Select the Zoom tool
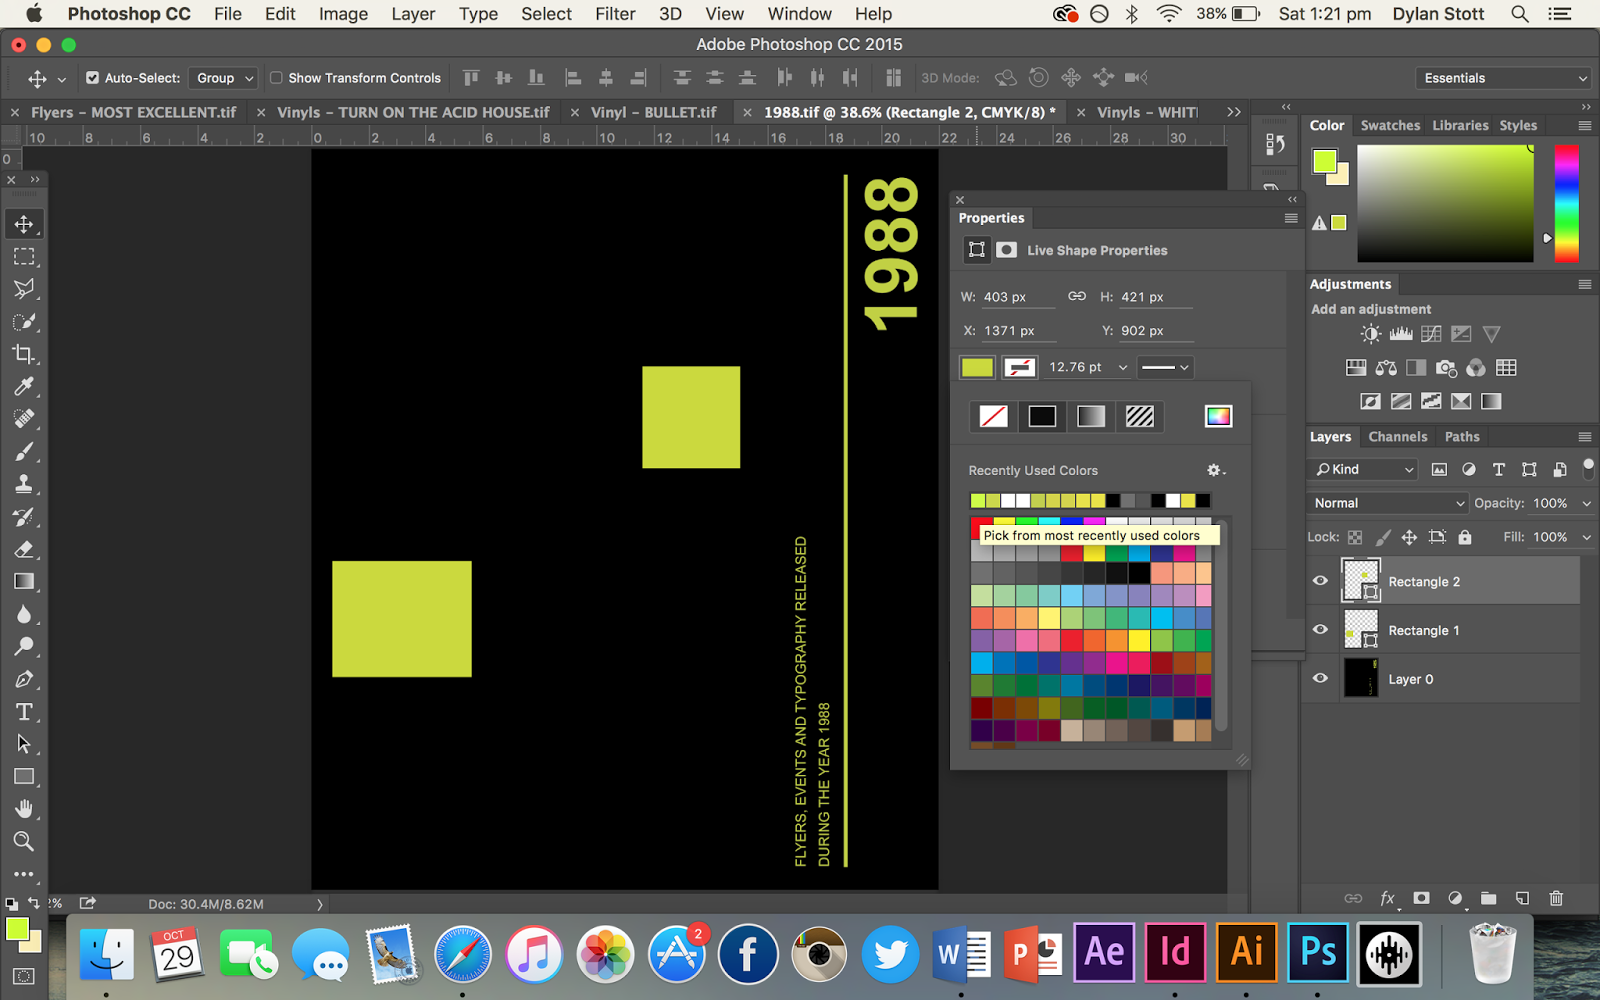Screen dimensions: 1600x1000 tap(24, 841)
